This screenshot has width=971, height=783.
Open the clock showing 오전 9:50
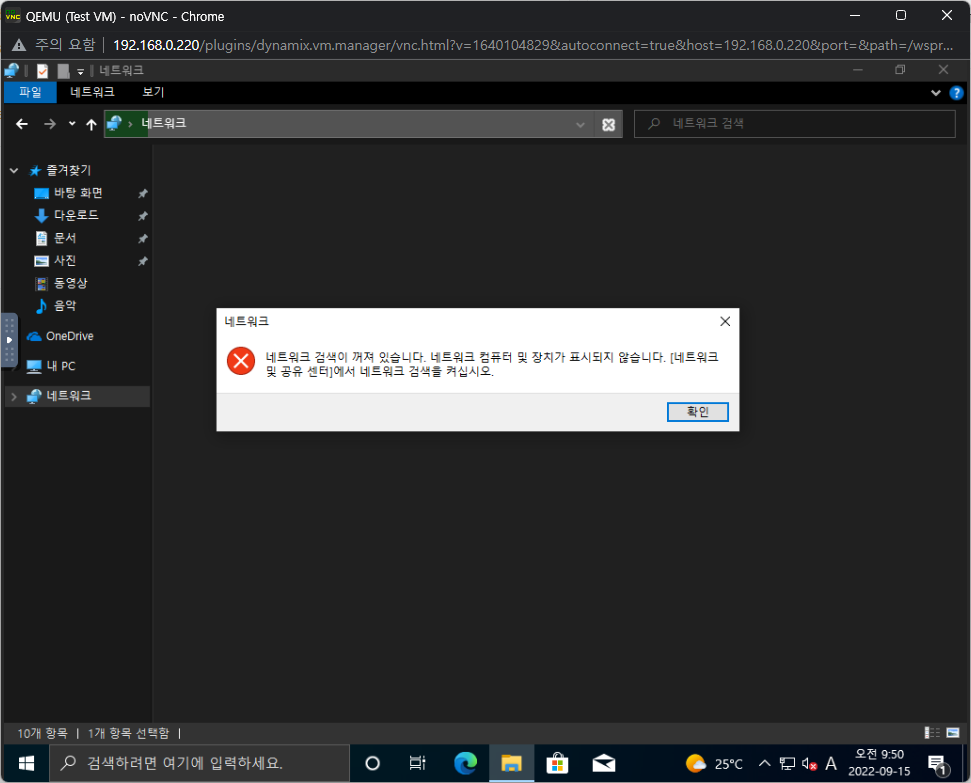[879, 763]
